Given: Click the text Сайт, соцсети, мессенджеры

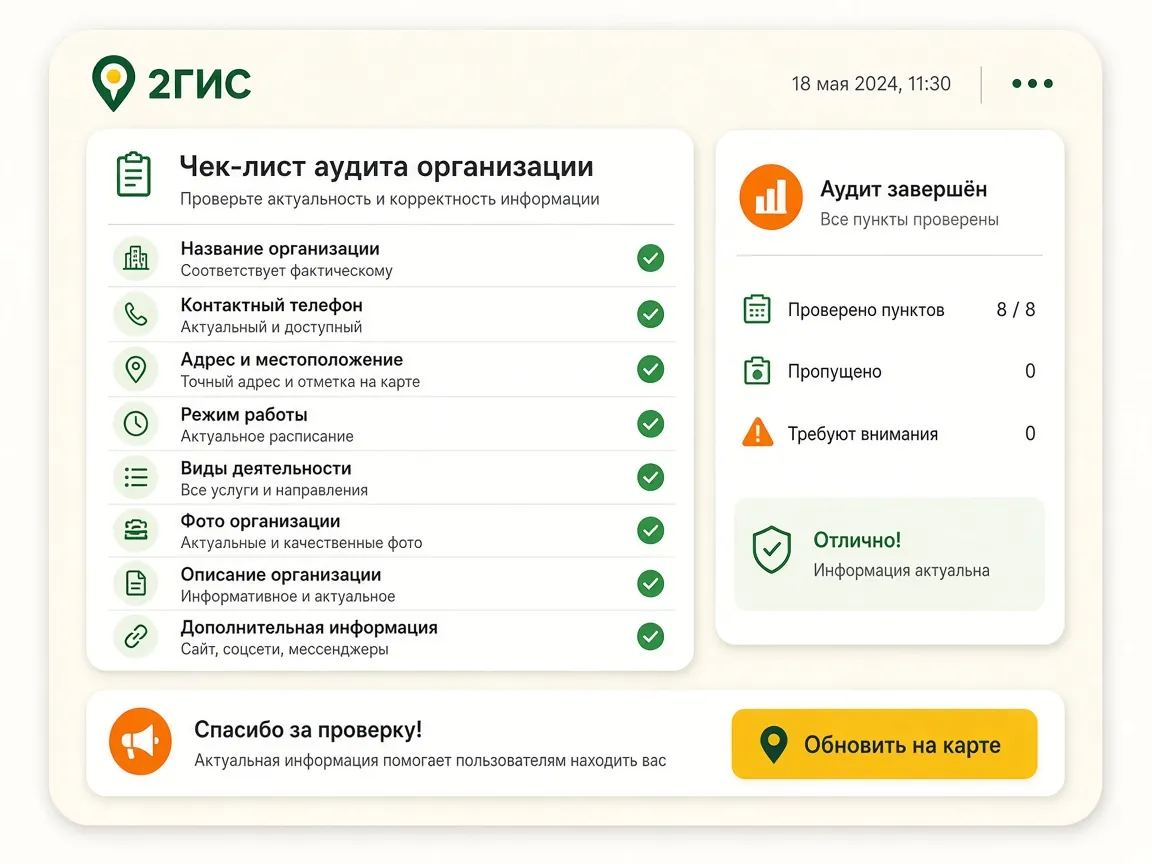Looking at the screenshot, I should [x=284, y=649].
